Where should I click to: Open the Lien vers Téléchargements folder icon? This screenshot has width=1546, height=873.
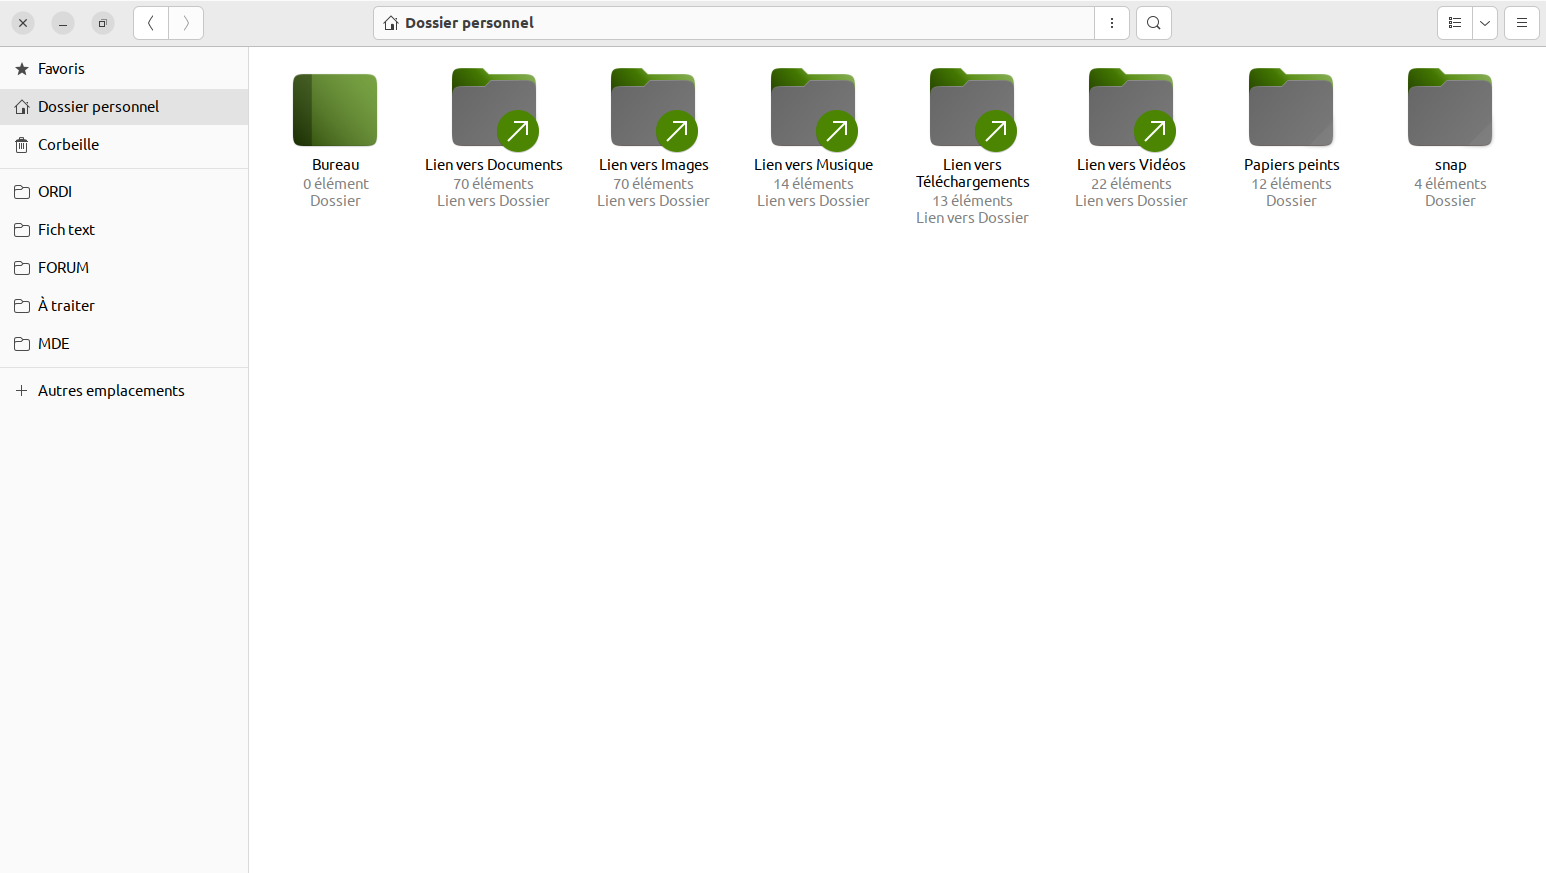[x=972, y=109]
